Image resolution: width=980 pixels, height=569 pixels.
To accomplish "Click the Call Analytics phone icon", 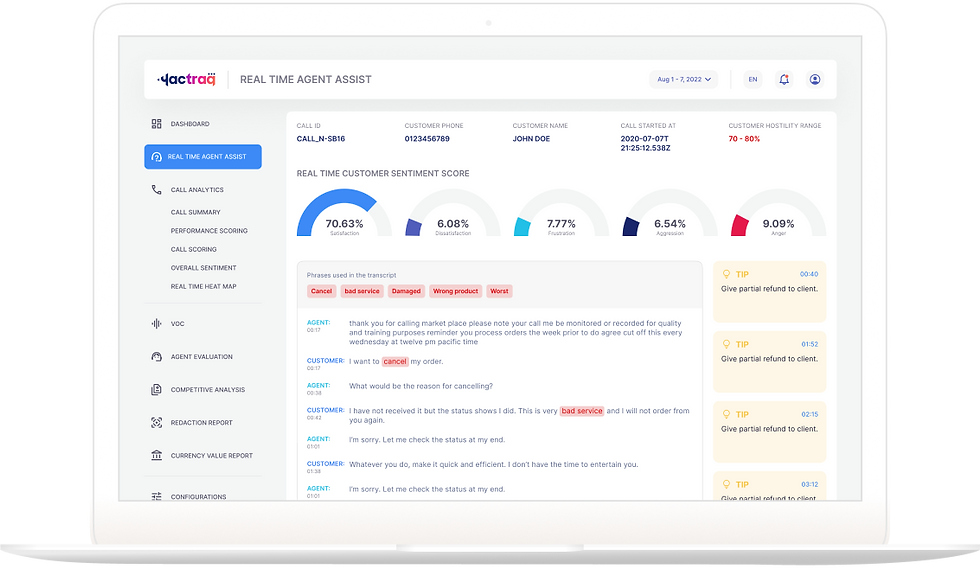I will 156,189.
